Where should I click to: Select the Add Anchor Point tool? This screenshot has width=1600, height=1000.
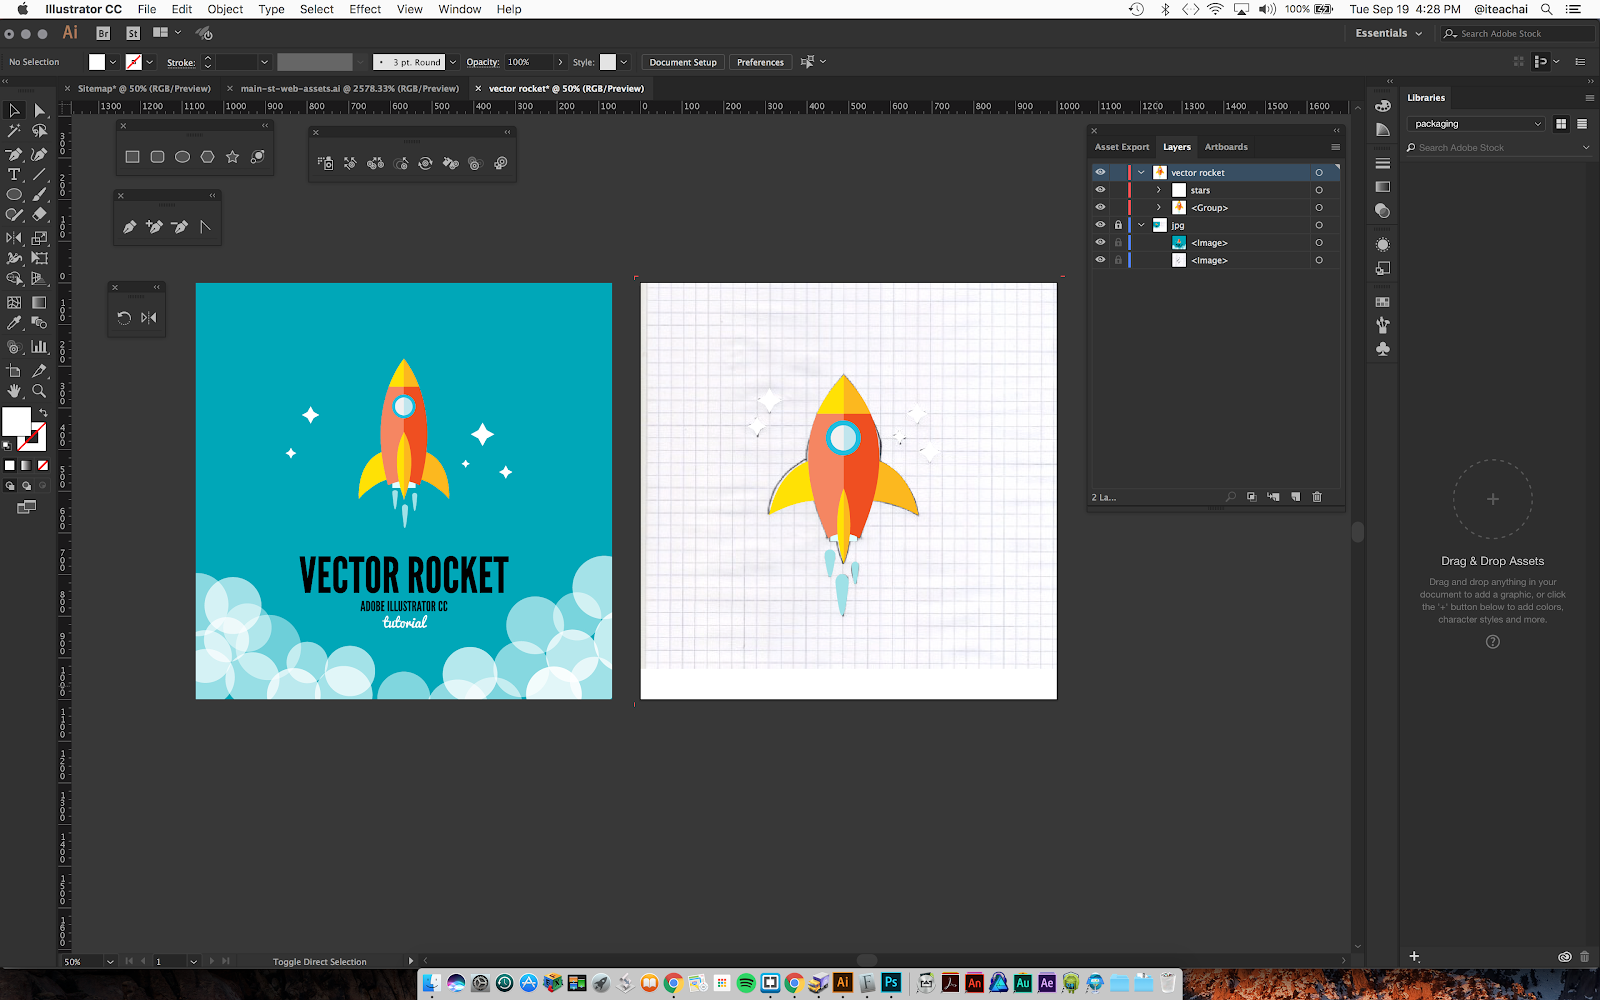(154, 227)
